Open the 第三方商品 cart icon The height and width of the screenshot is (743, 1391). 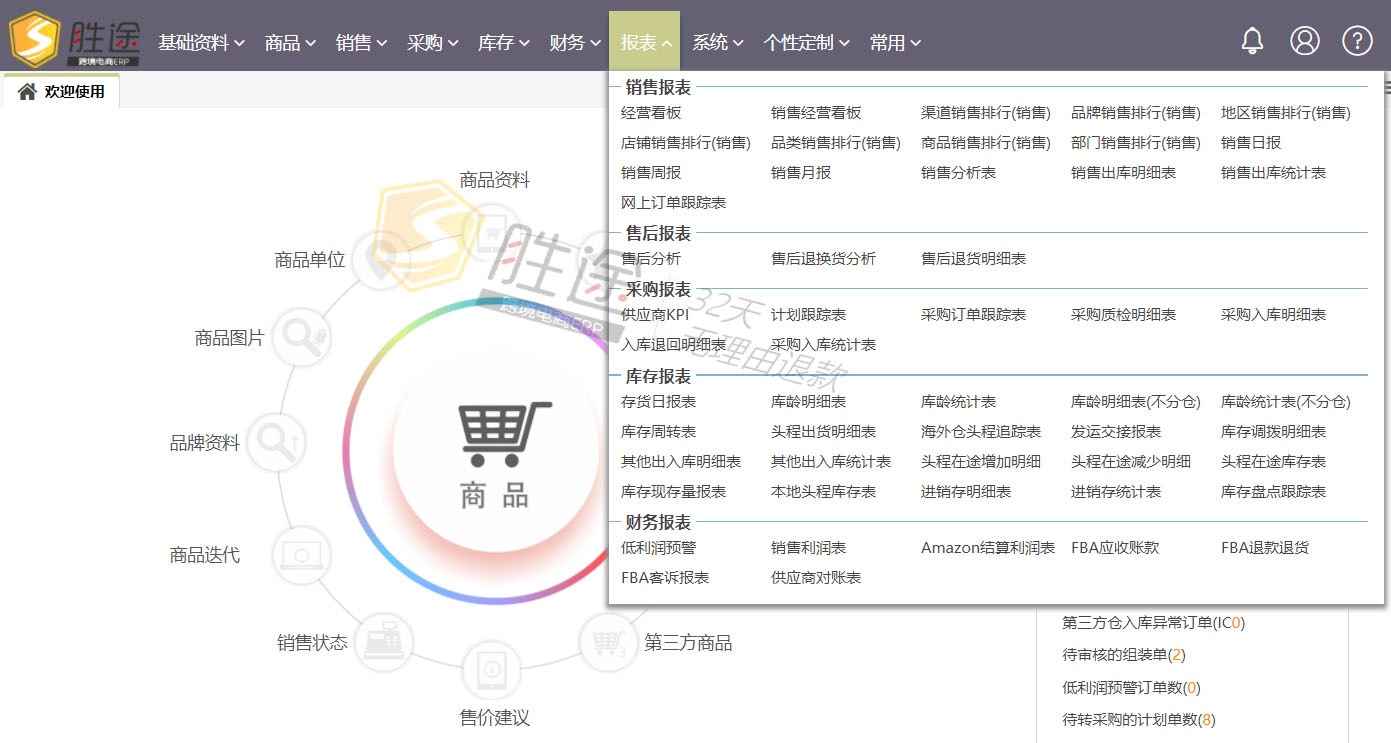608,642
